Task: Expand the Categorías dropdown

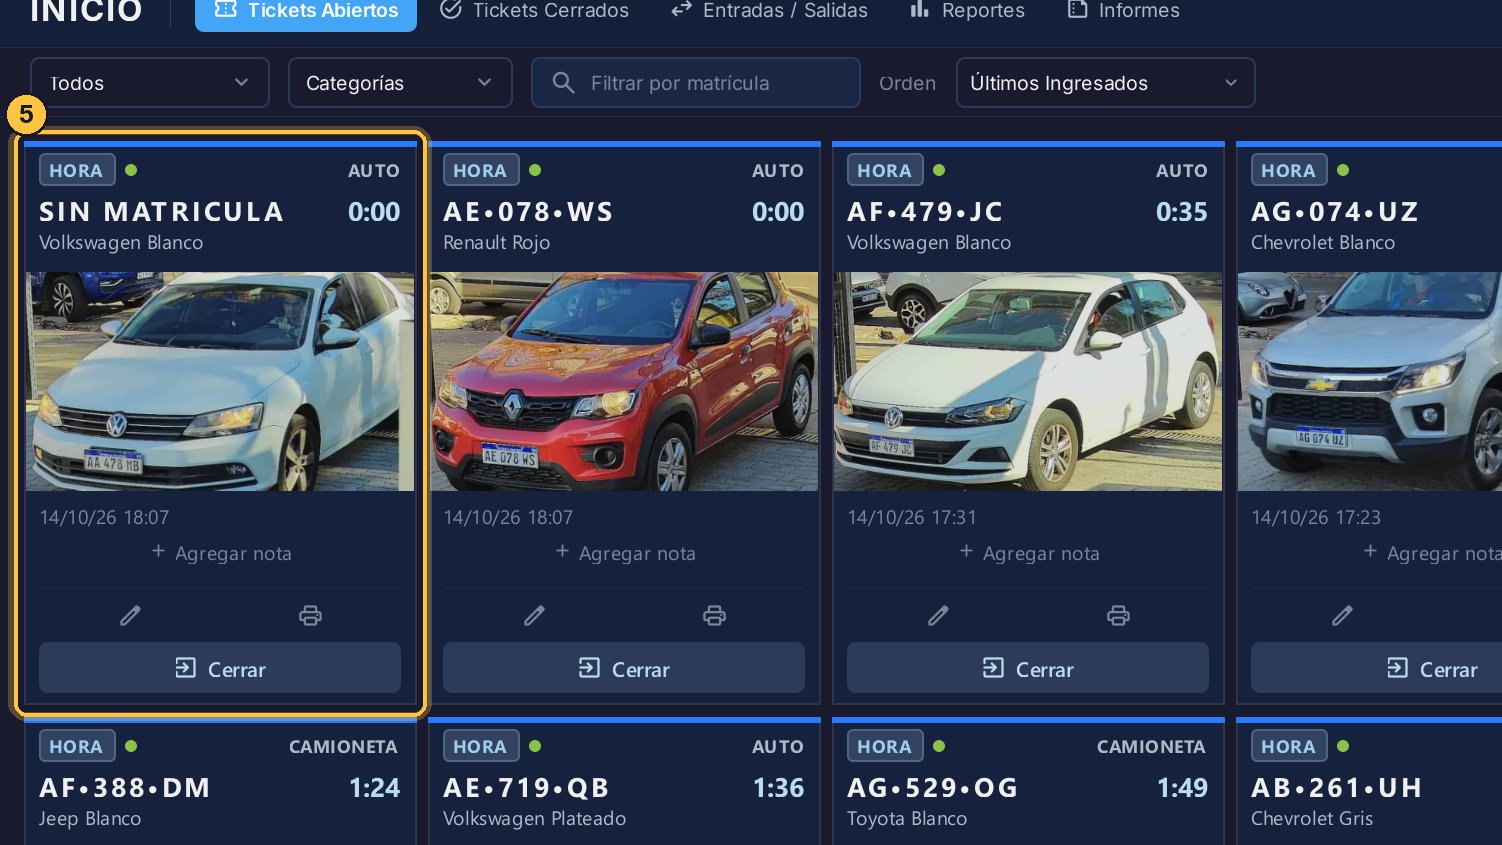Action: click(400, 83)
